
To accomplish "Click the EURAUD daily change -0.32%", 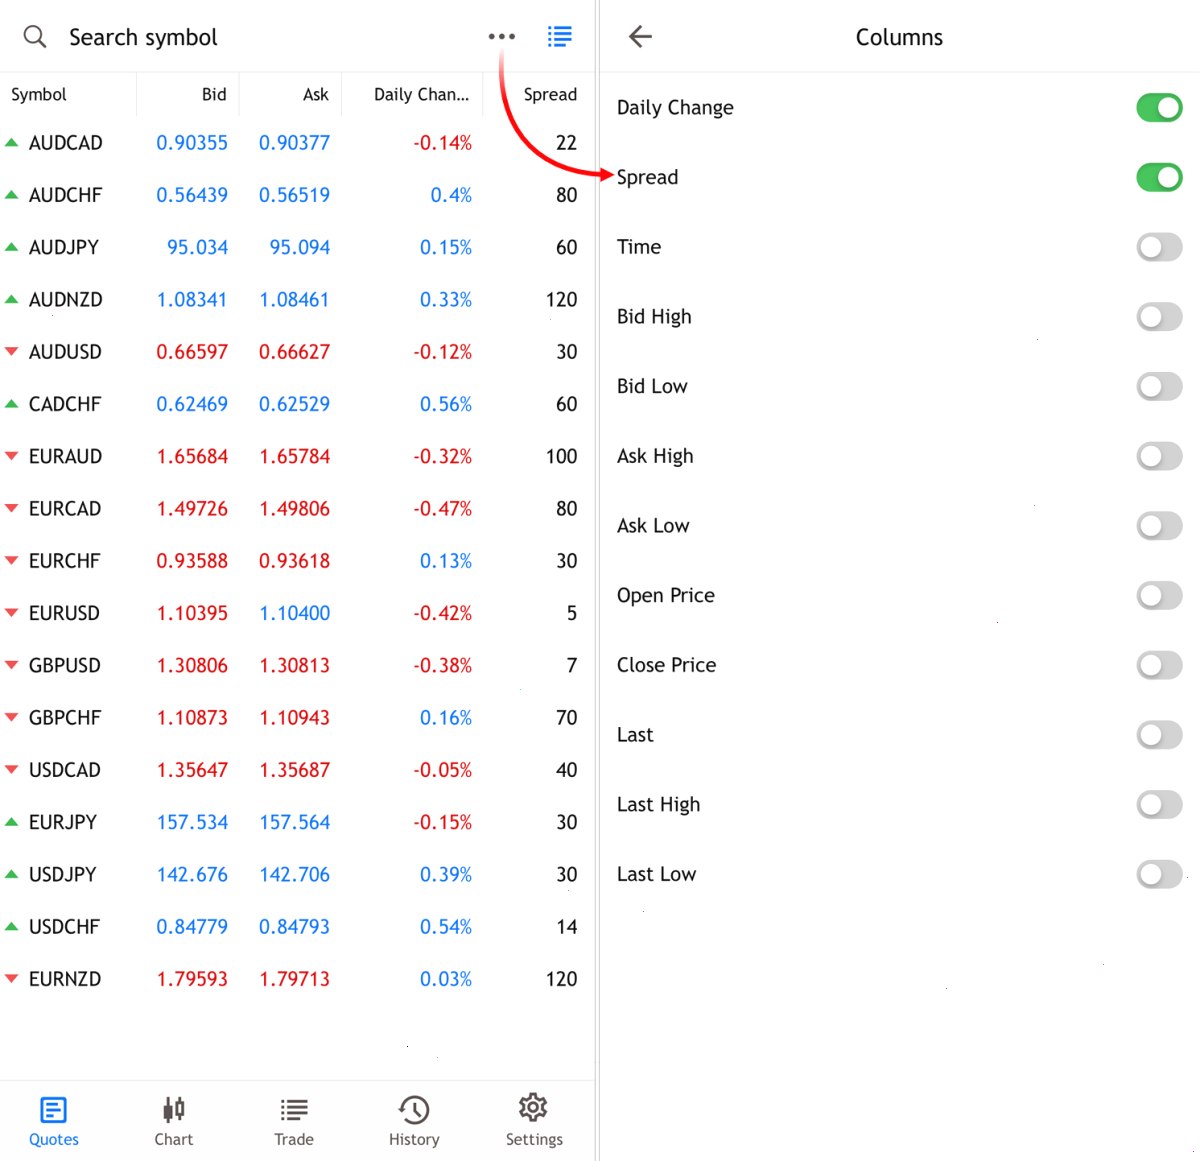I will 442,456.
